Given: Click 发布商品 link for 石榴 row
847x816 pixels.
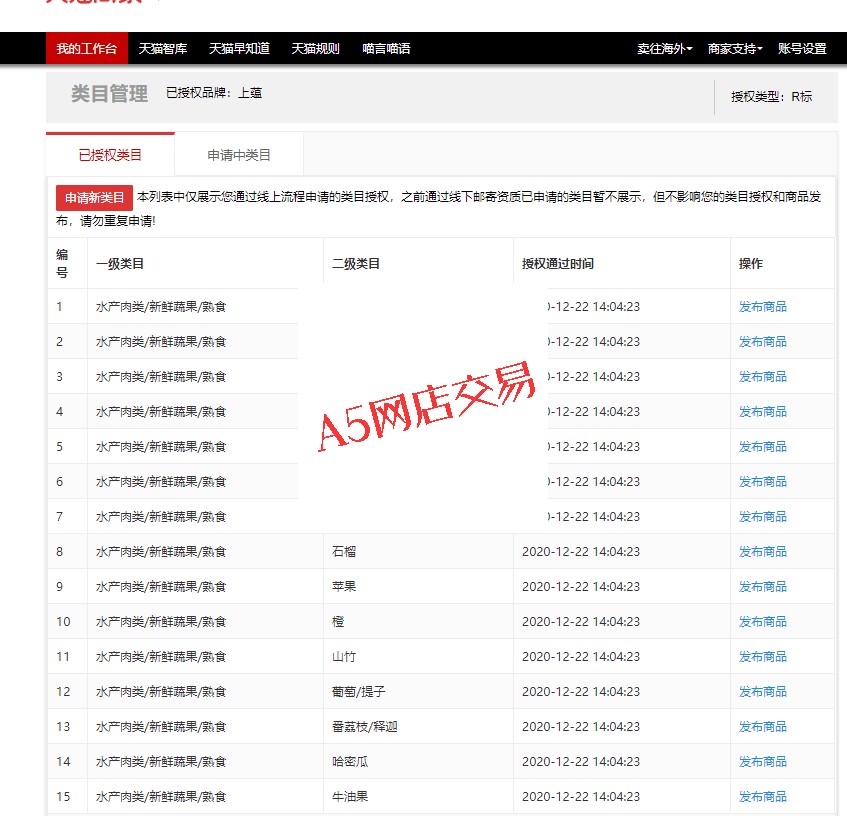Looking at the screenshot, I should (x=763, y=551).
